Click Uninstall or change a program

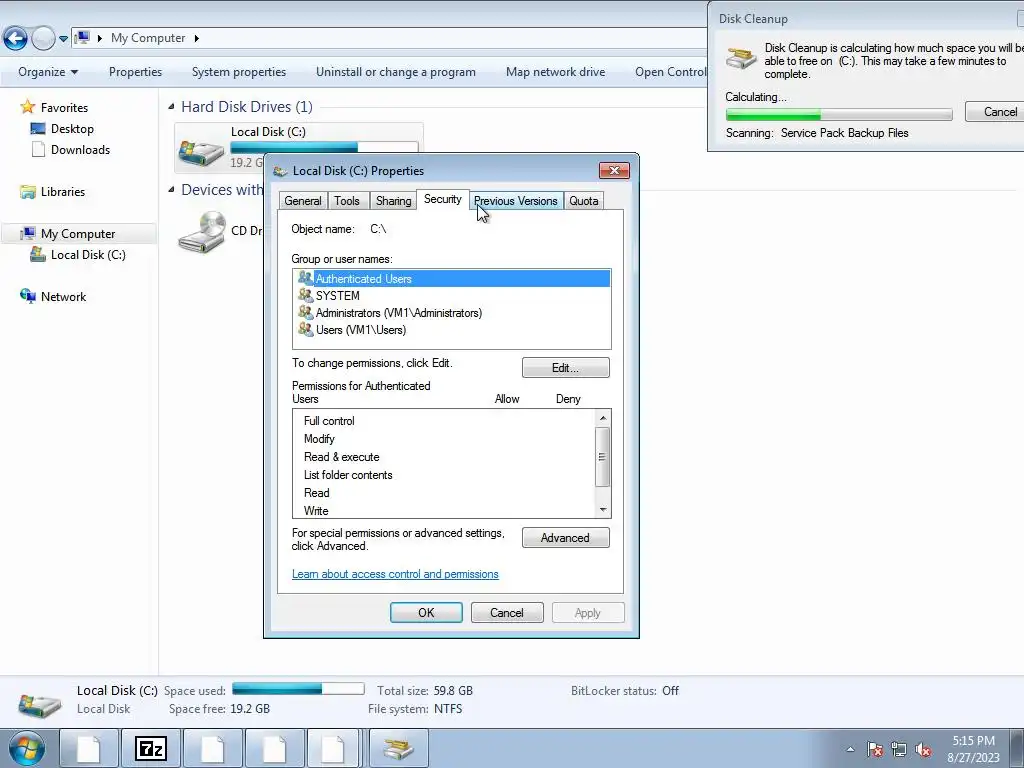click(396, 72)
